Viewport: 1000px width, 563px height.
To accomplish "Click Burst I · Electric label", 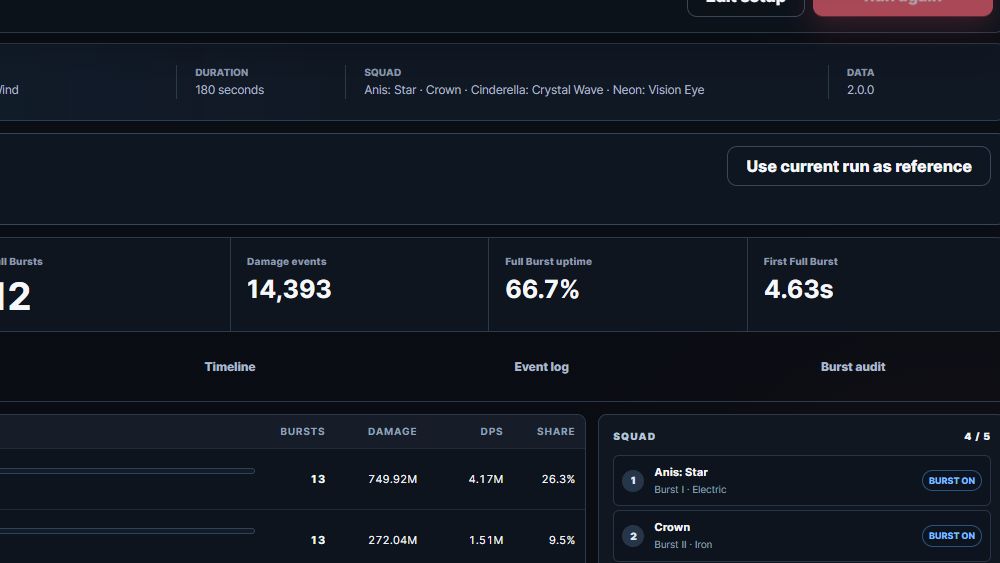I will (690, 490).
